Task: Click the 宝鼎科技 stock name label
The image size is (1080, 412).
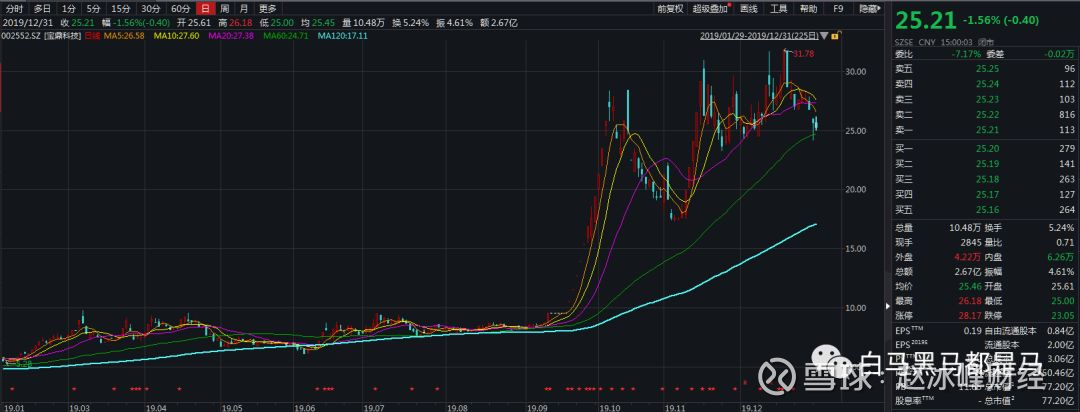Action: click(x=63, y=35)
